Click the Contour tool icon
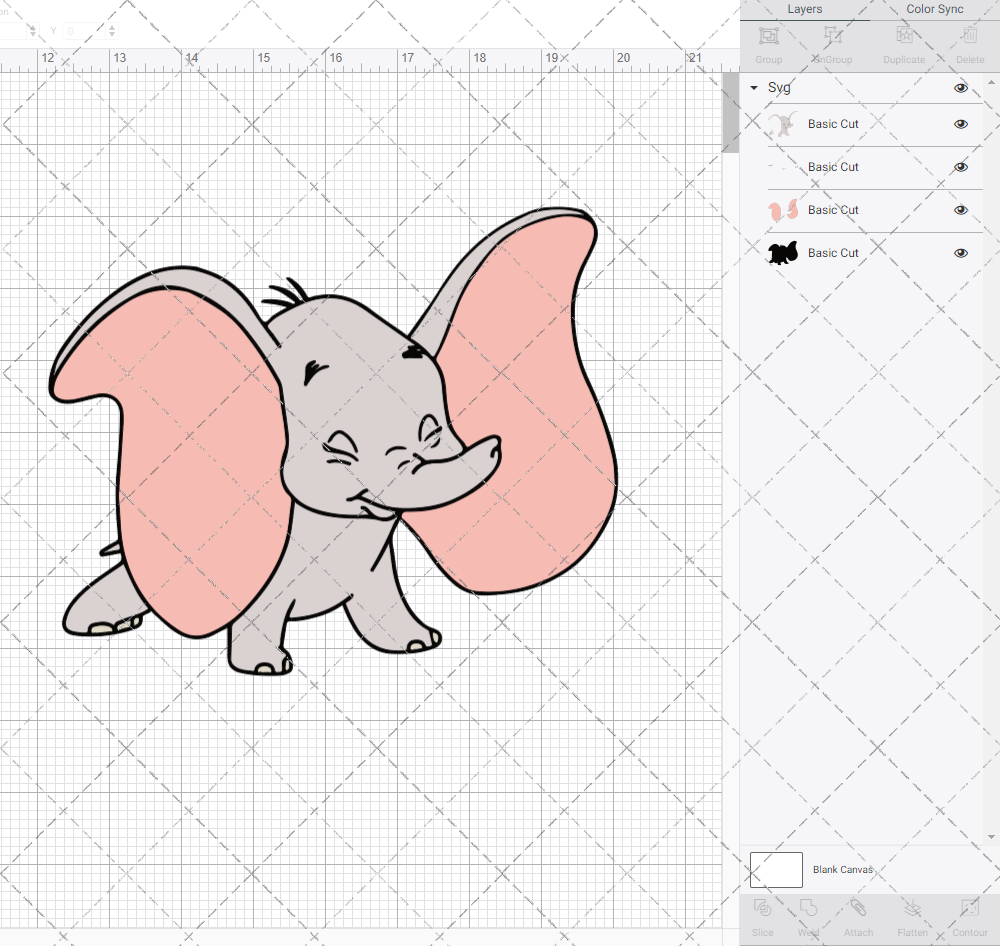The width and height of the screenshot is (1000, 946). tap(969, 908)
